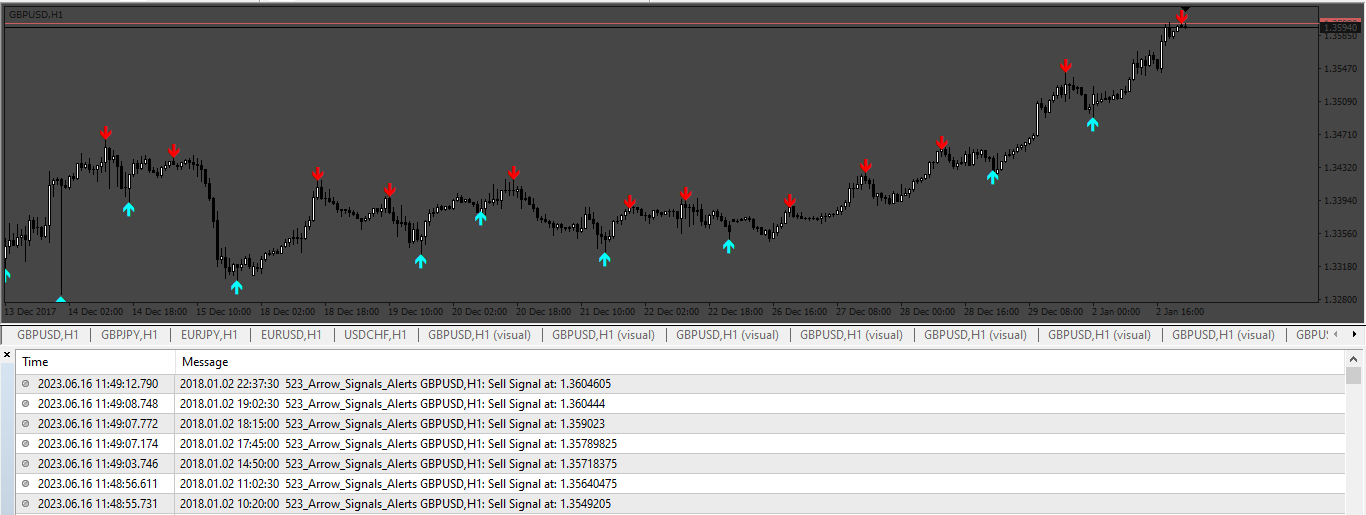Screen dimensions: 1366x515
Task: Click the 1.34710 price scale label
Action: coord(1339,135)
